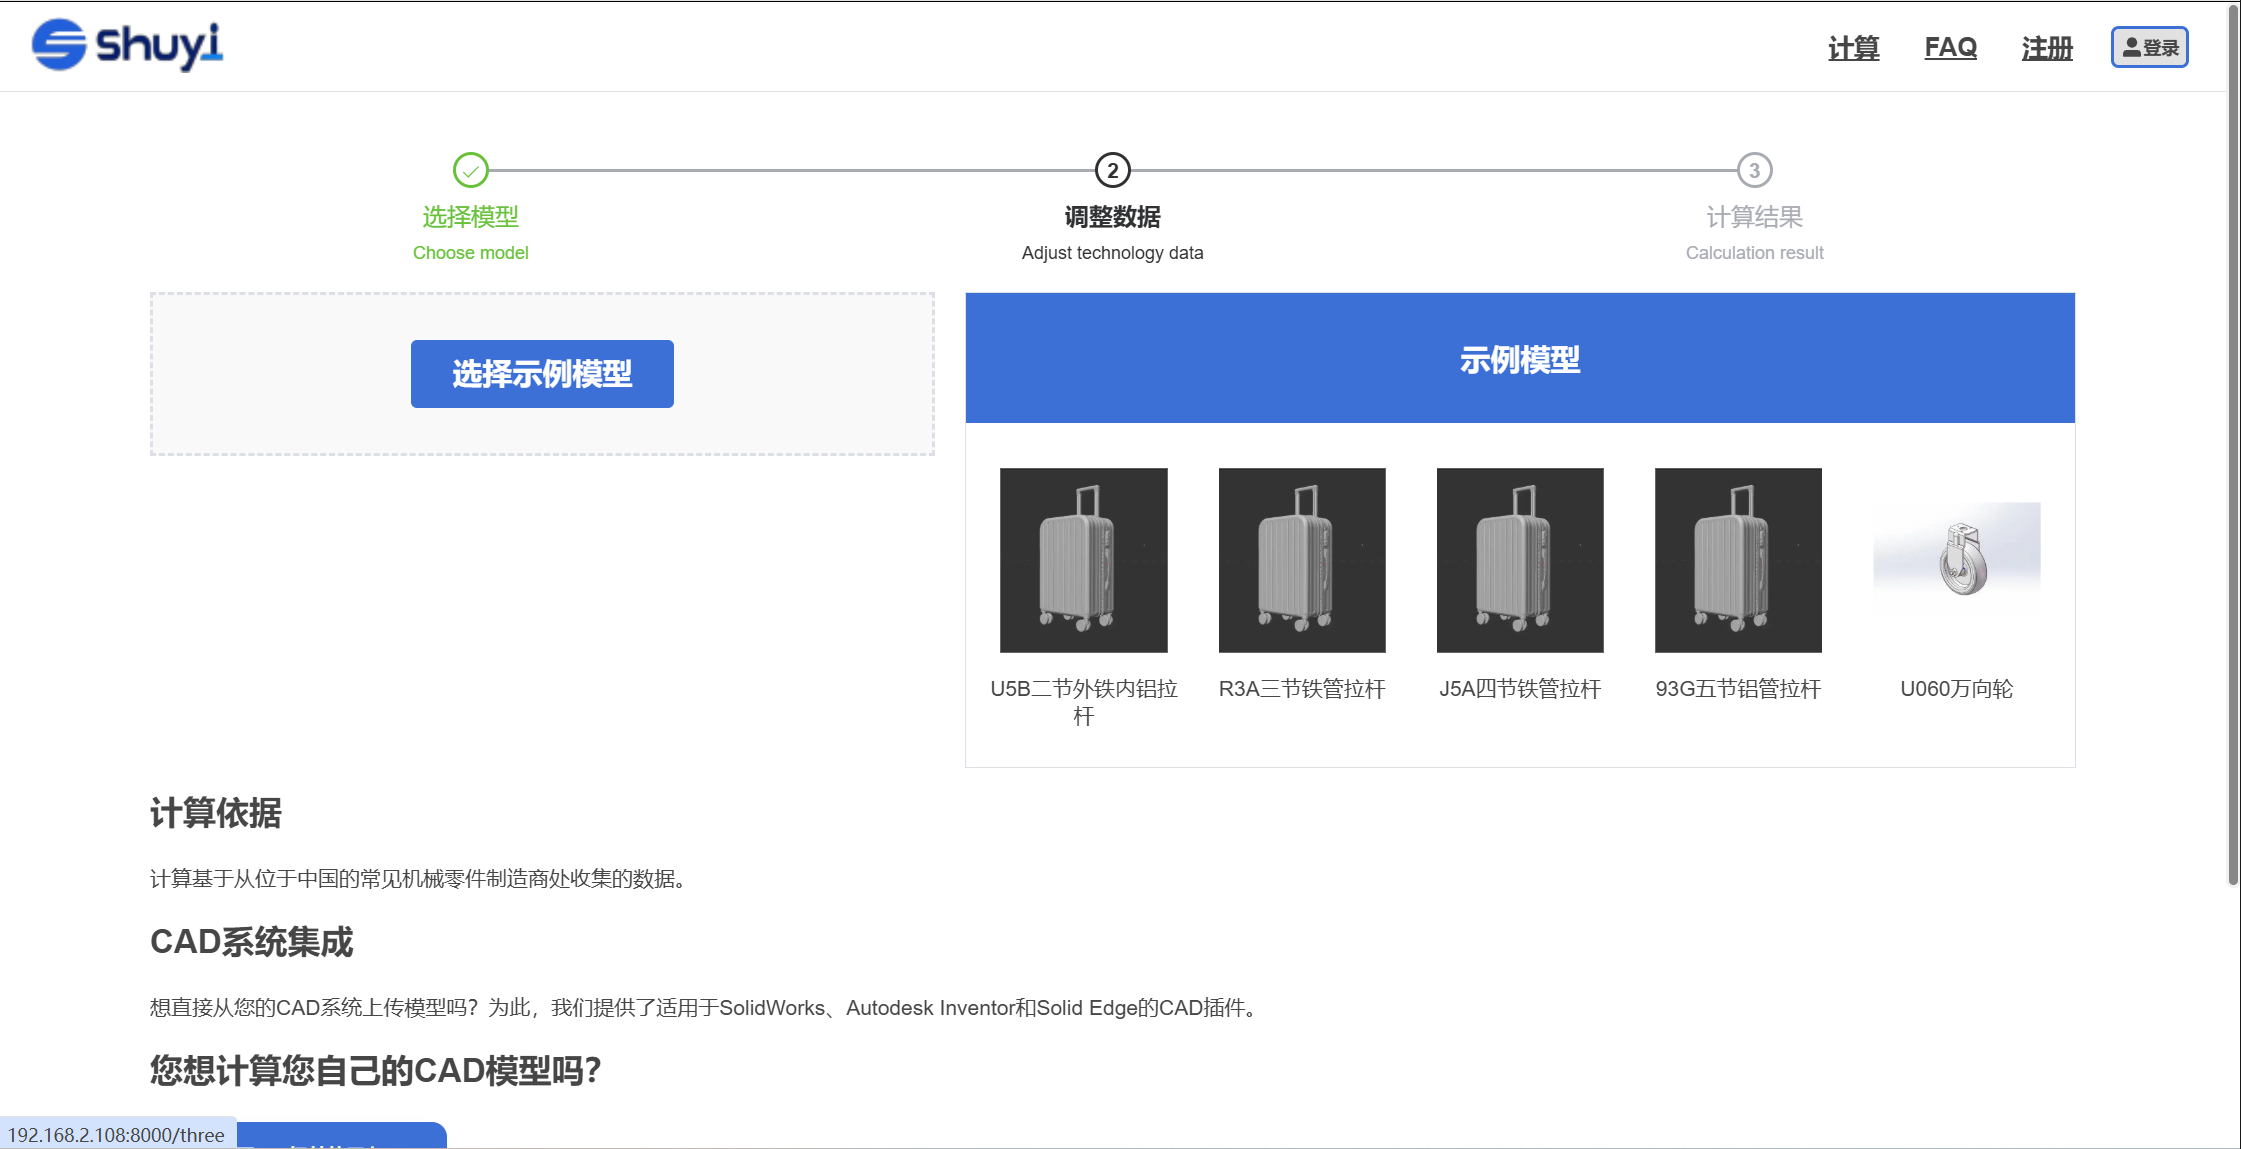Select the R3A三节铁管拉杆 thumbnail
2241x1149 pixels.
click(1301, 560)
